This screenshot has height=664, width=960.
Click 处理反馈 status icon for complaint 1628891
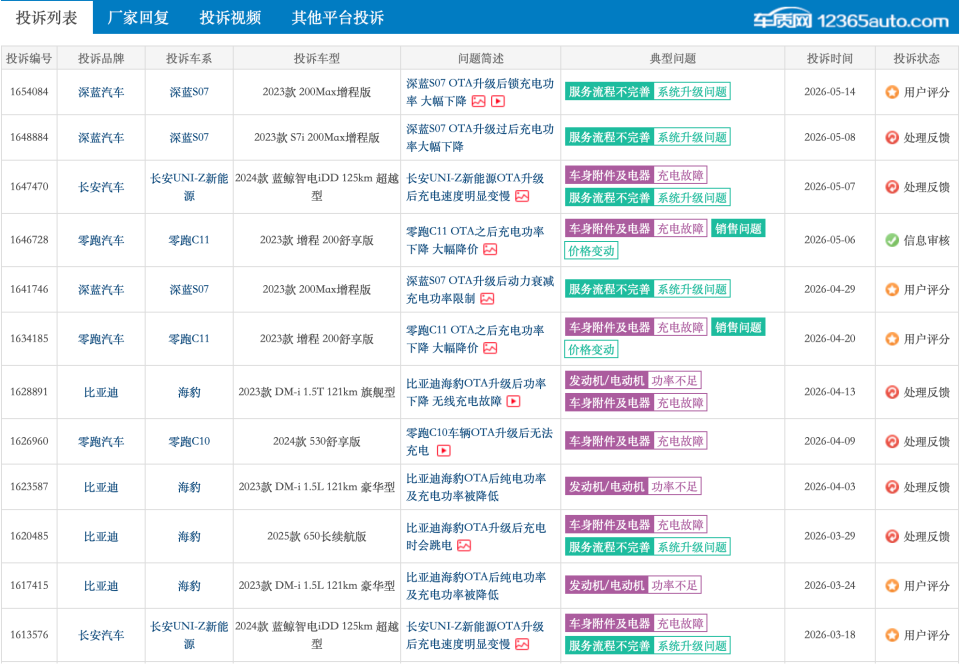click(892, 392)
